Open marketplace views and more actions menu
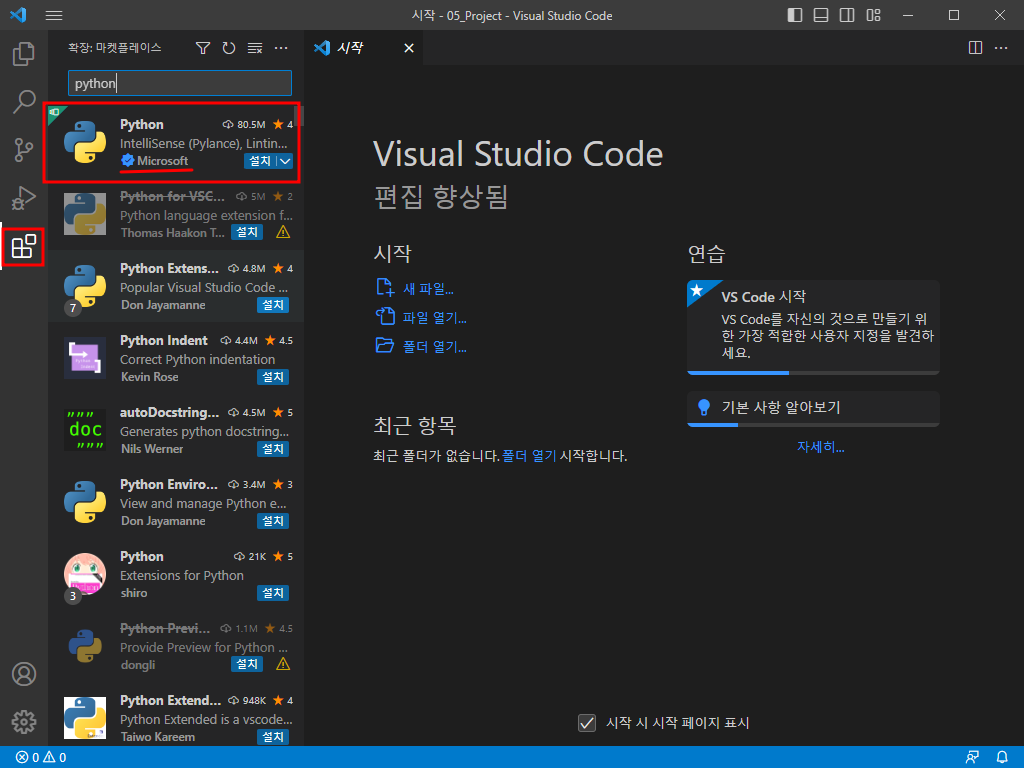 pos(281,48)
